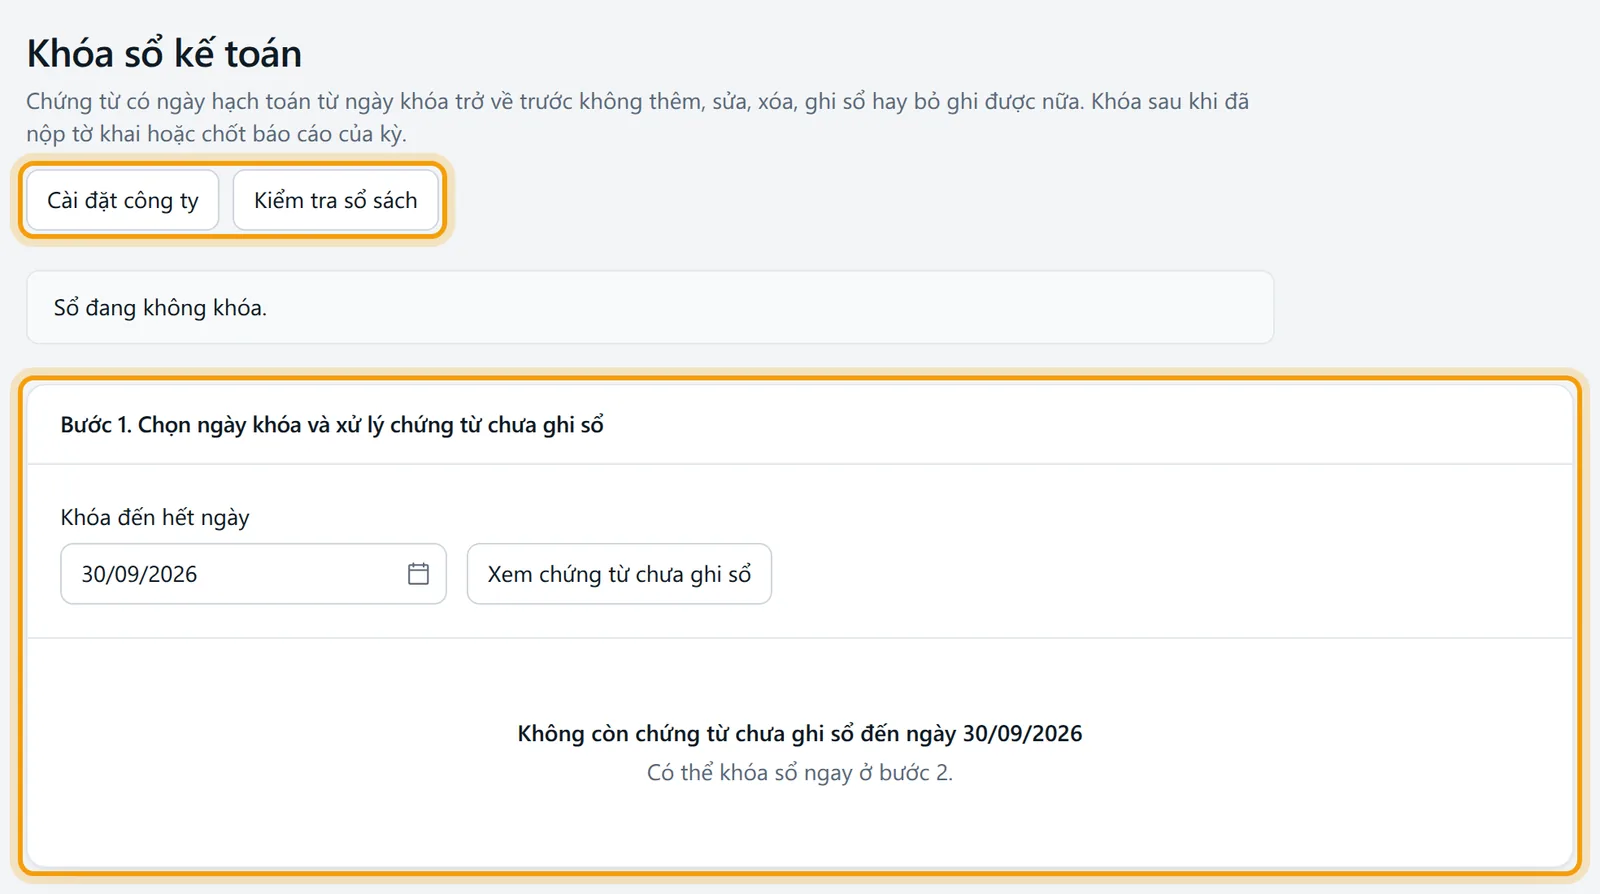Click the 'Bước 1. Chọn ngày khóa' section title
Viewport: 1600px width, 894px height.
click(332, 425)
